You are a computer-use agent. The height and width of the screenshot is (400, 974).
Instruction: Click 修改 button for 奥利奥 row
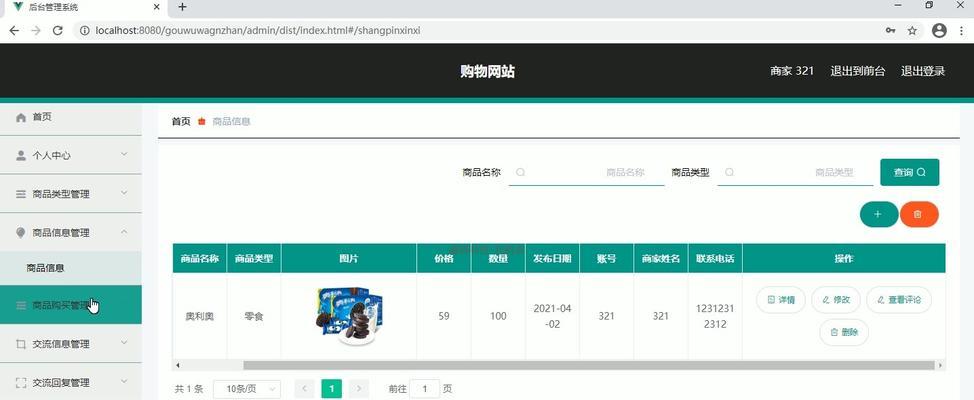point(836,300)
